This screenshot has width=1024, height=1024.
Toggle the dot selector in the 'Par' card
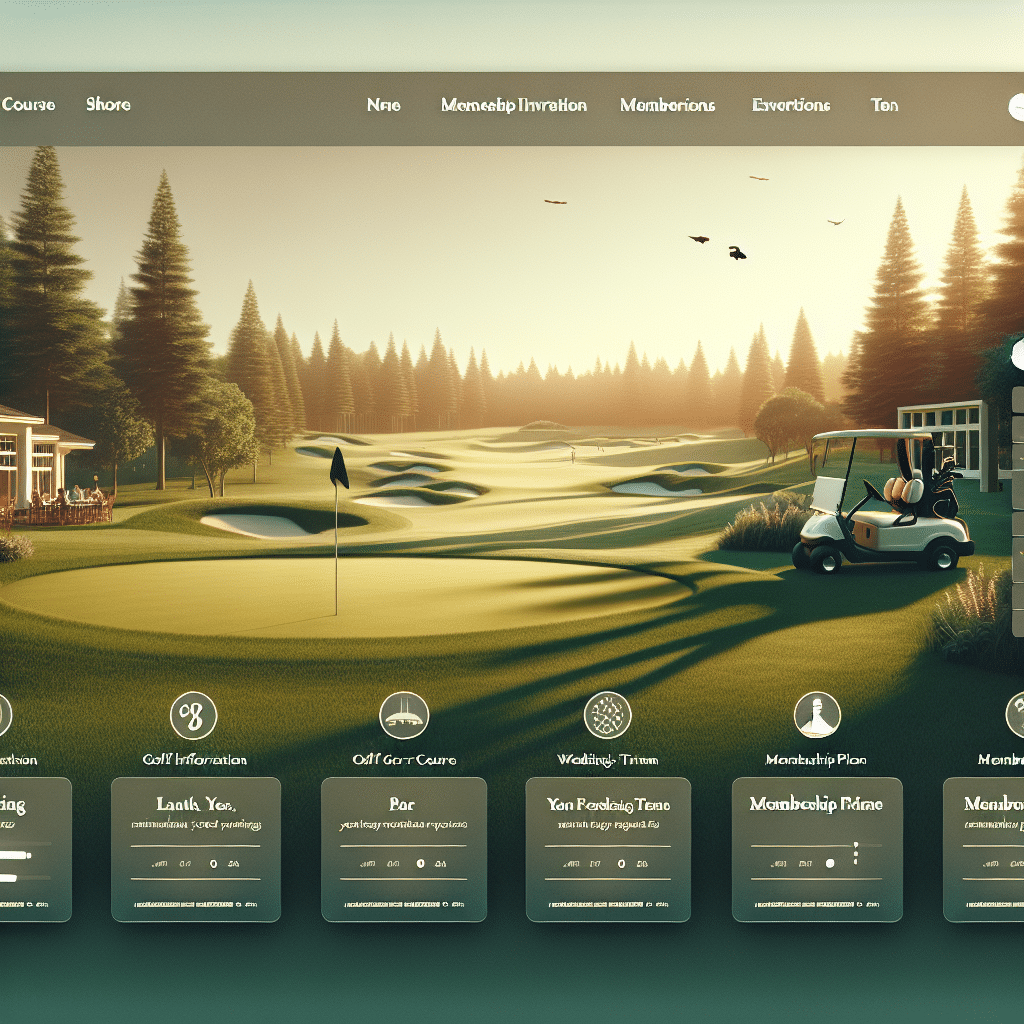[420, 863]
